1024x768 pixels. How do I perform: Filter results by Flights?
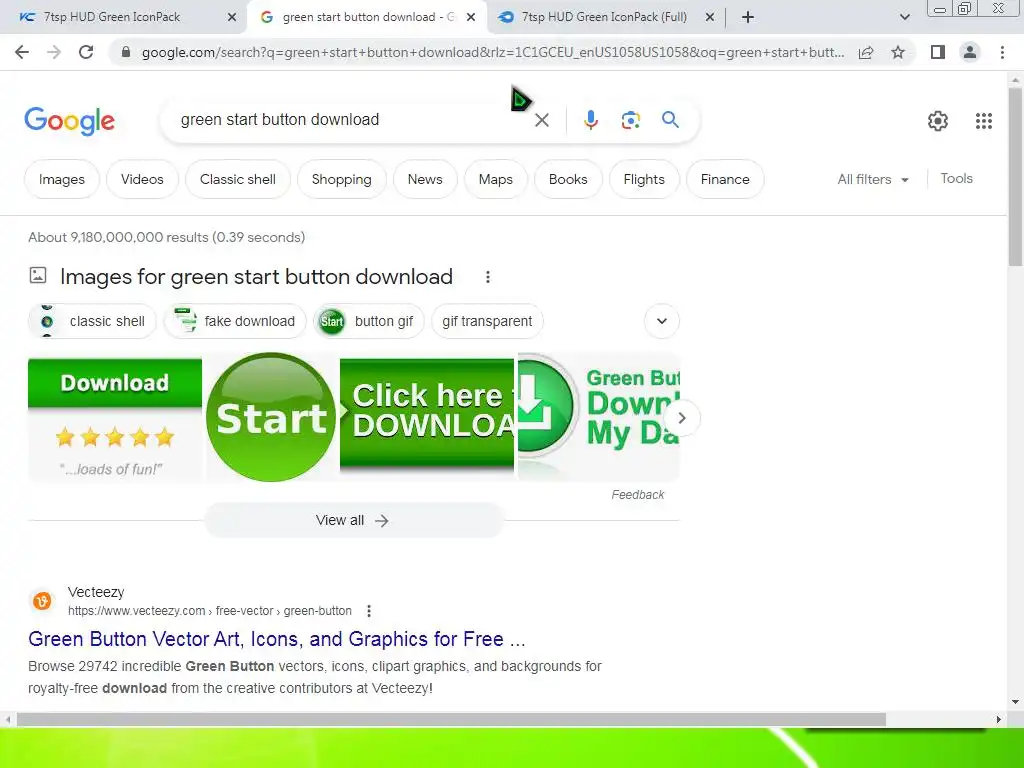click(x=644, y=179)
